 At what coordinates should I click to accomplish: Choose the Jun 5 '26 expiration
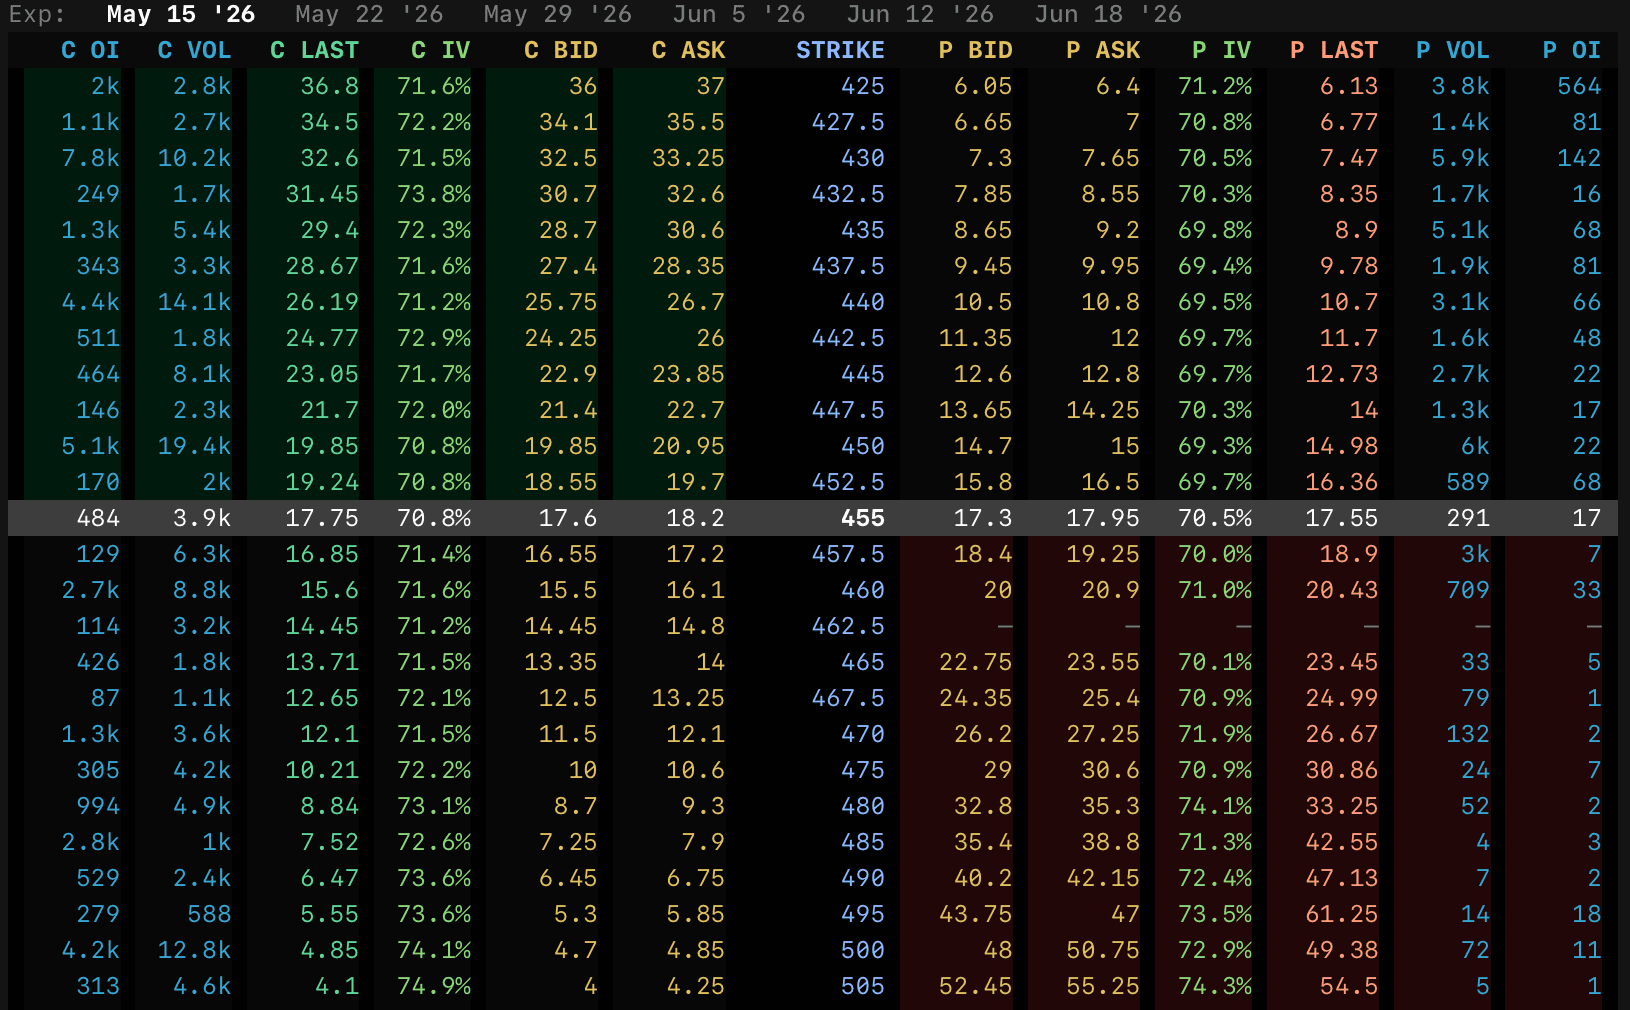coord(739,14)
